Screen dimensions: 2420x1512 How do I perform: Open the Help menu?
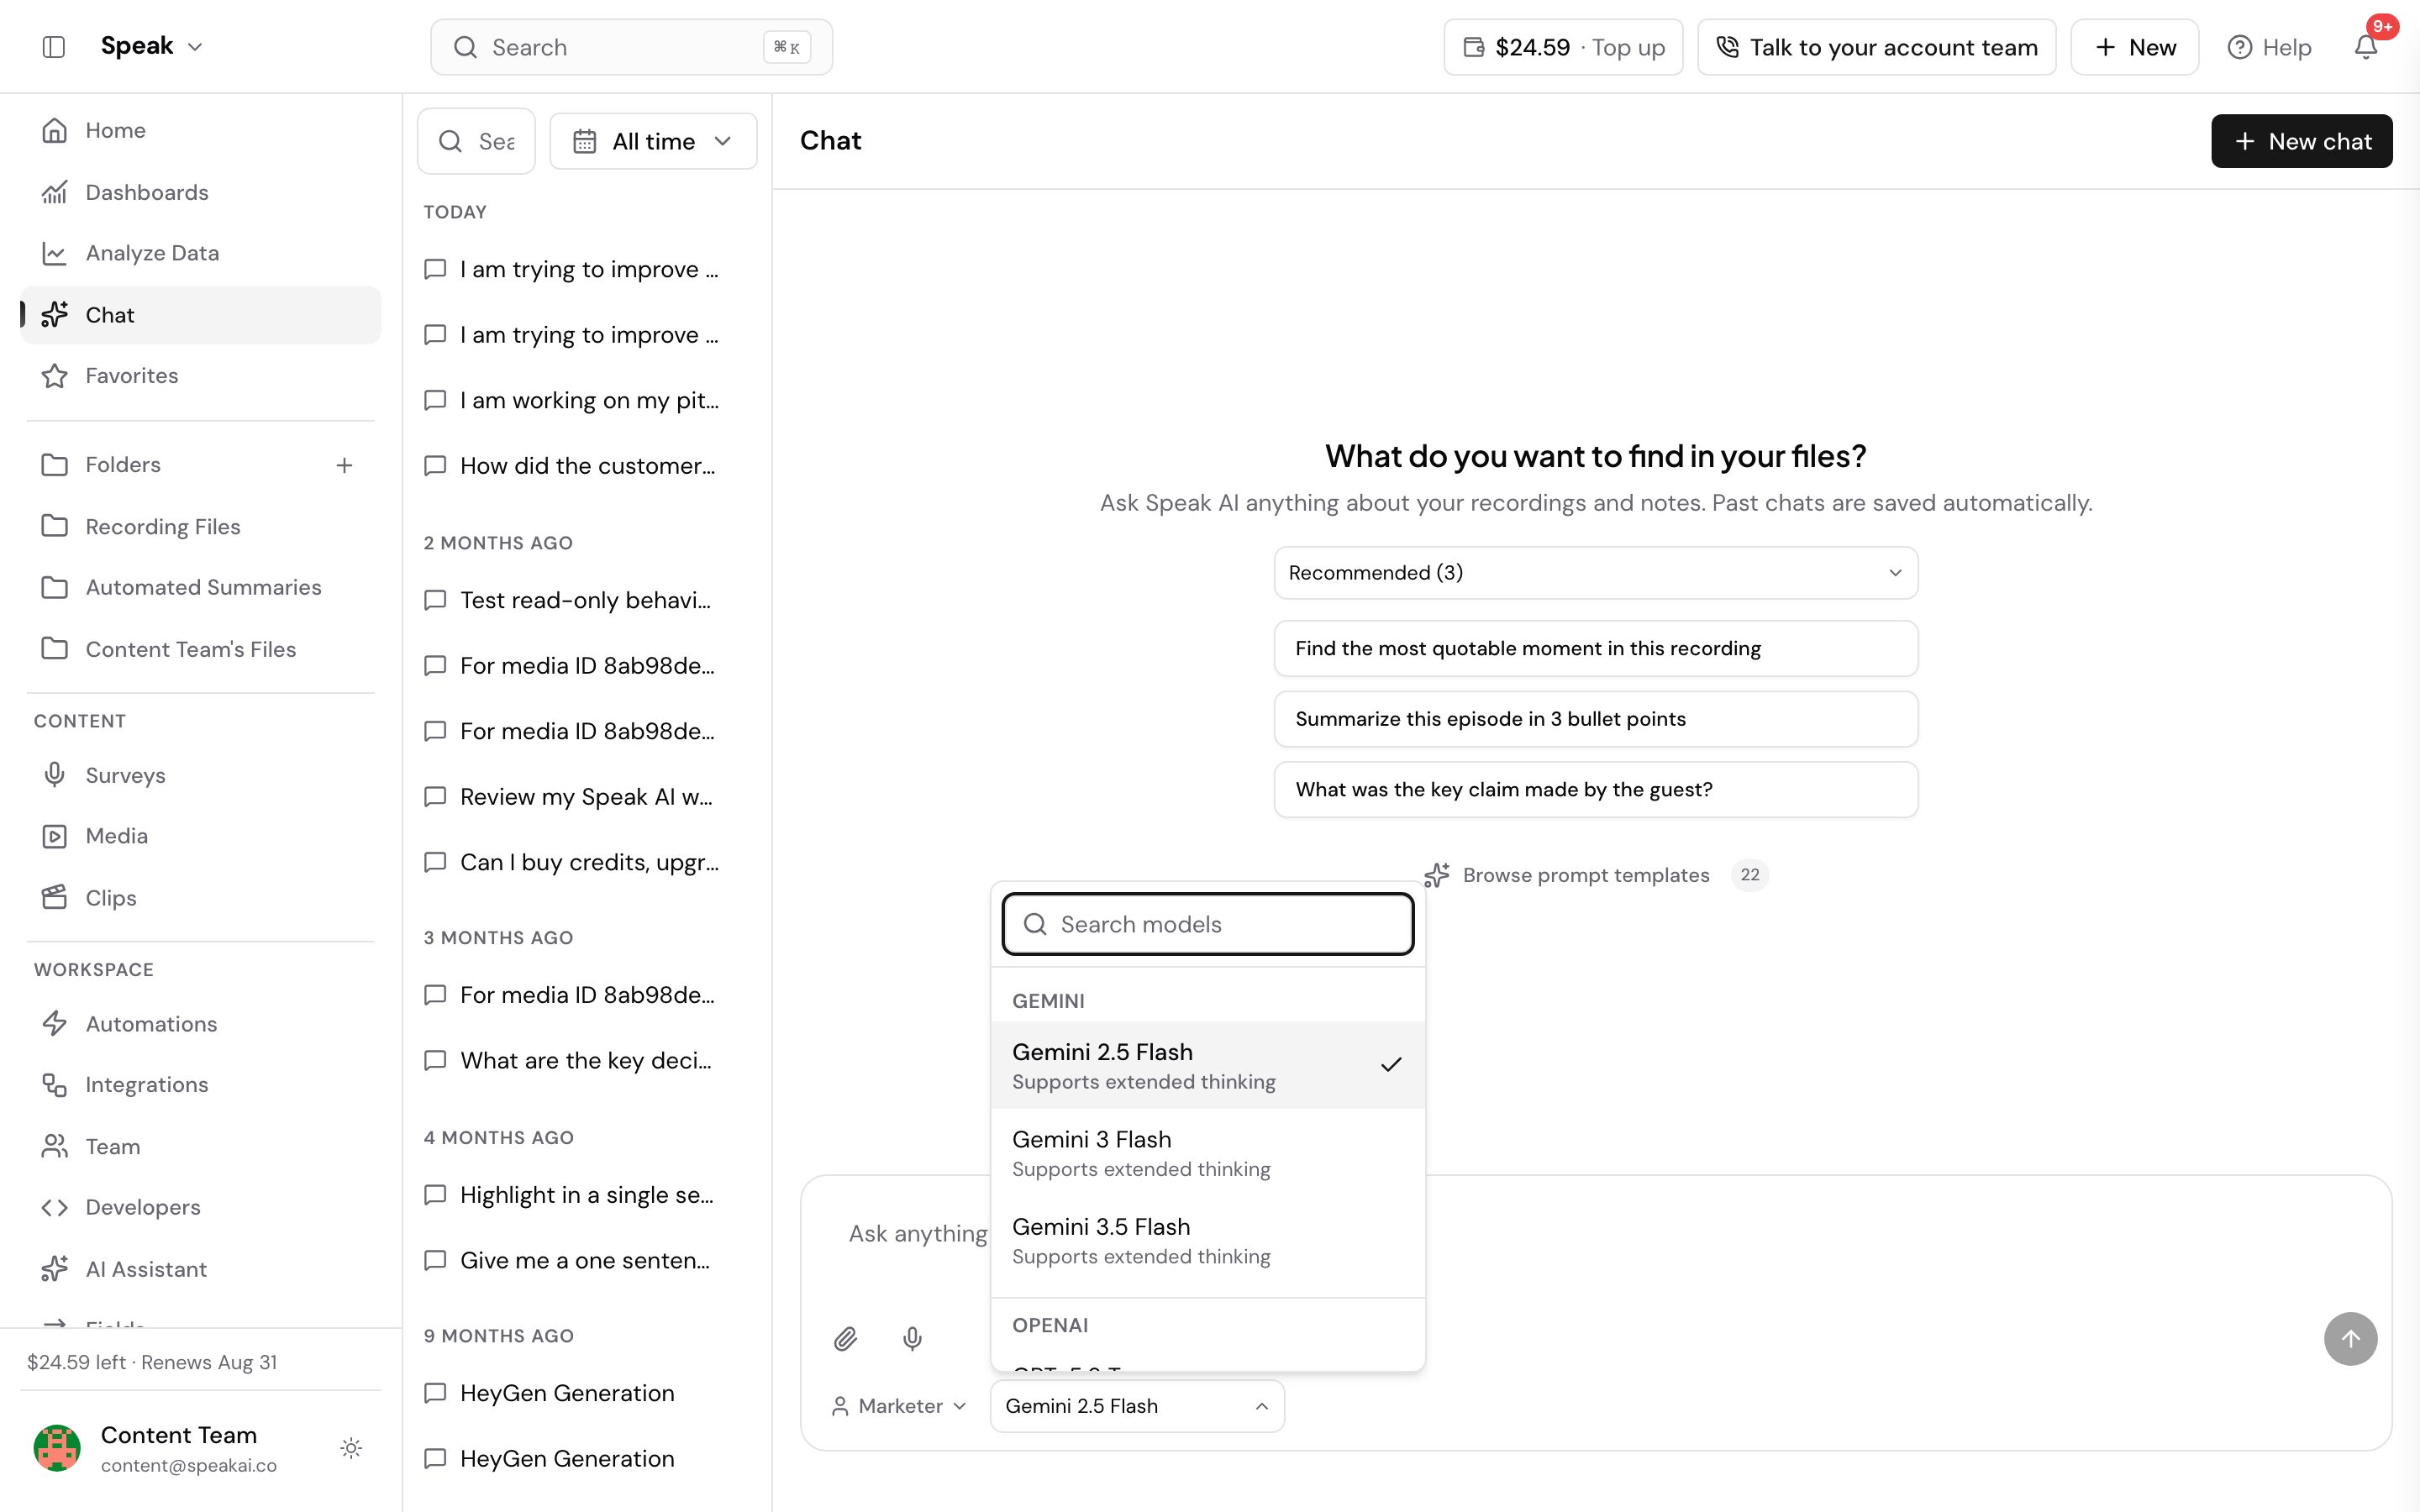(2269, 47)
